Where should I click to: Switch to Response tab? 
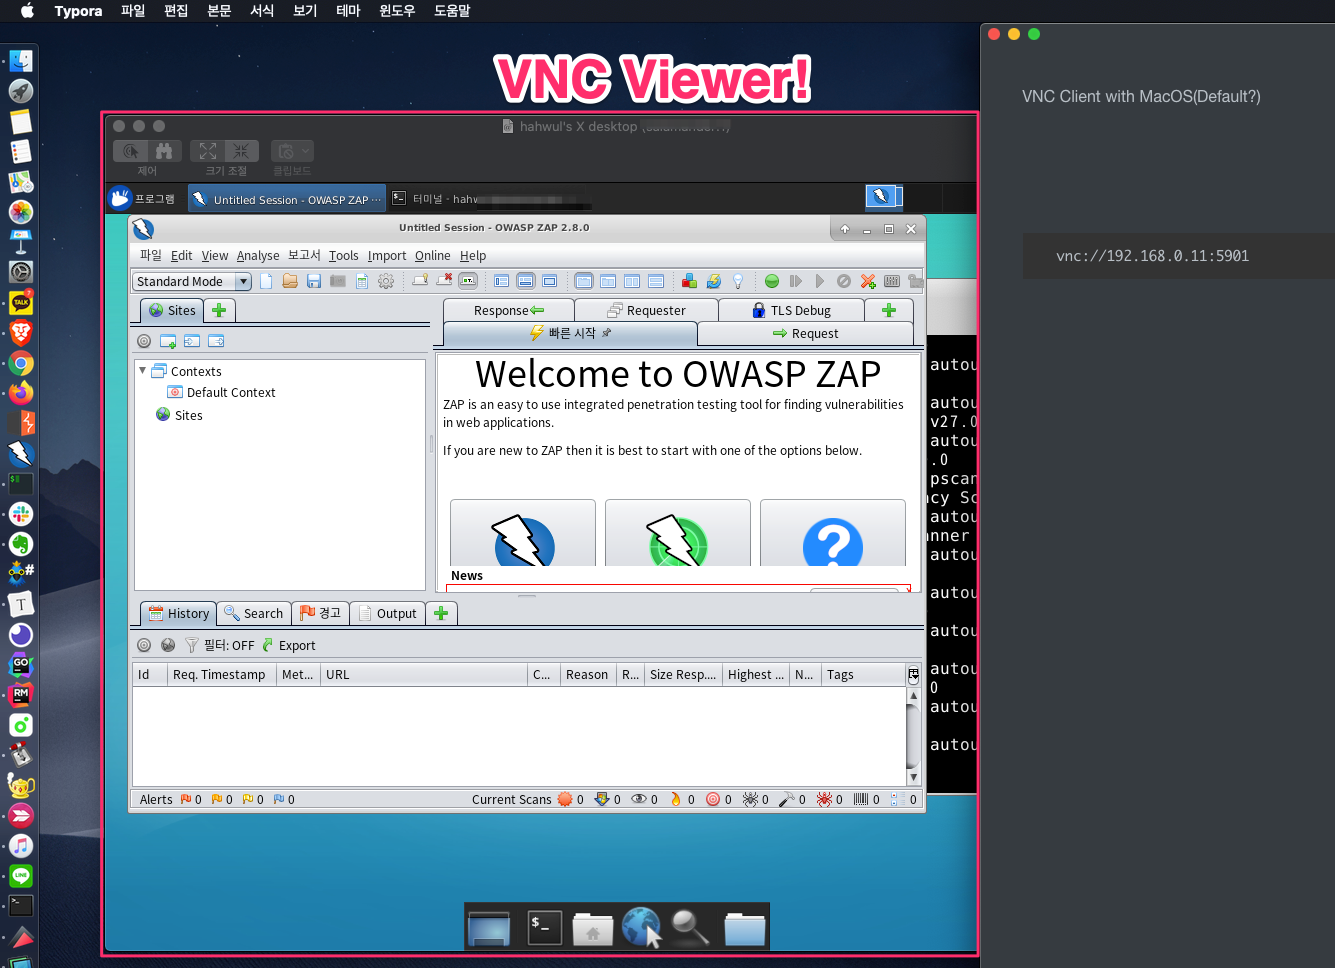(x=508, y=310)
